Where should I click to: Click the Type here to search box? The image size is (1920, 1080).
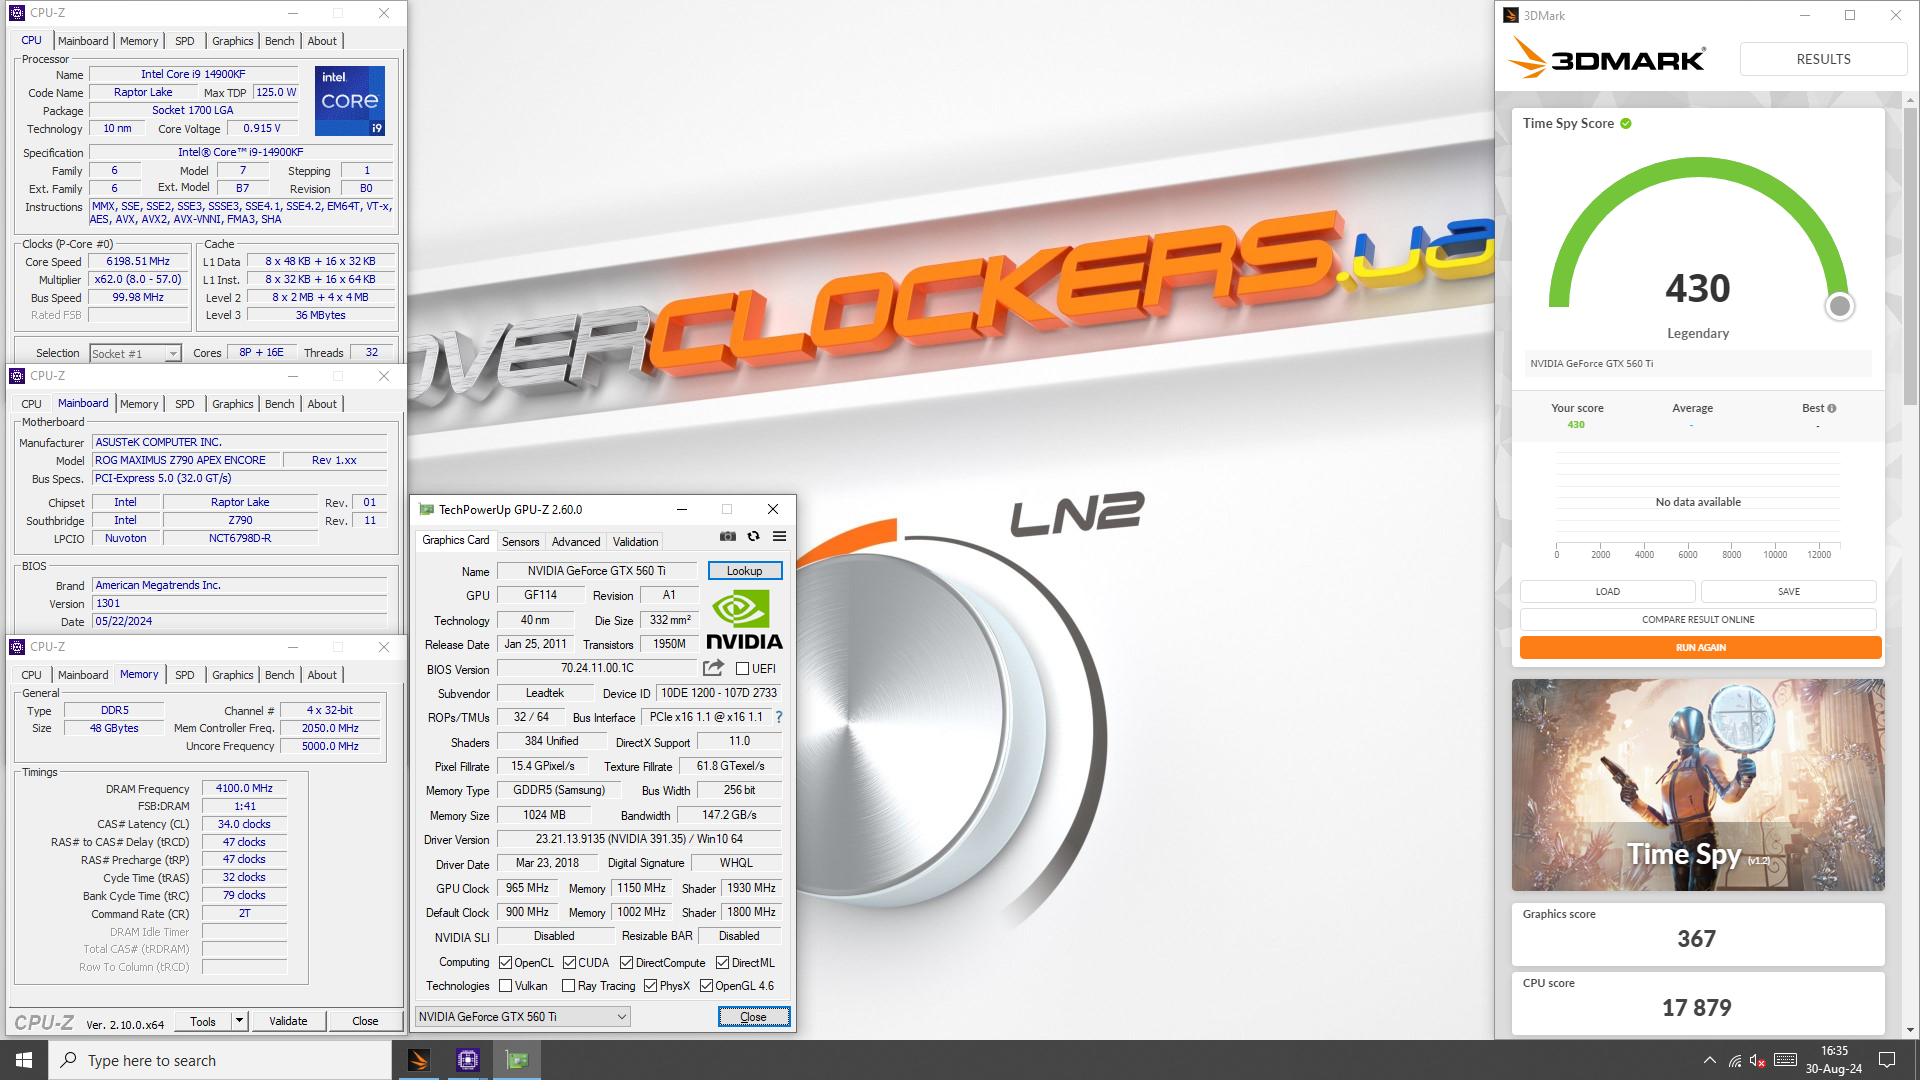pos(220,1060)
